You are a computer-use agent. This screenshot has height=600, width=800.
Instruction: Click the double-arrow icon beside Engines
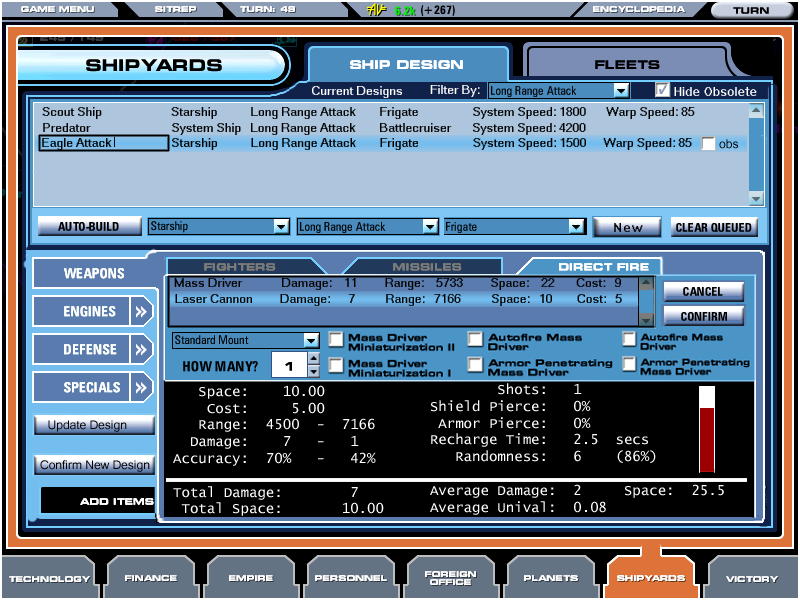pyautogui.click(x=140, y=311)
